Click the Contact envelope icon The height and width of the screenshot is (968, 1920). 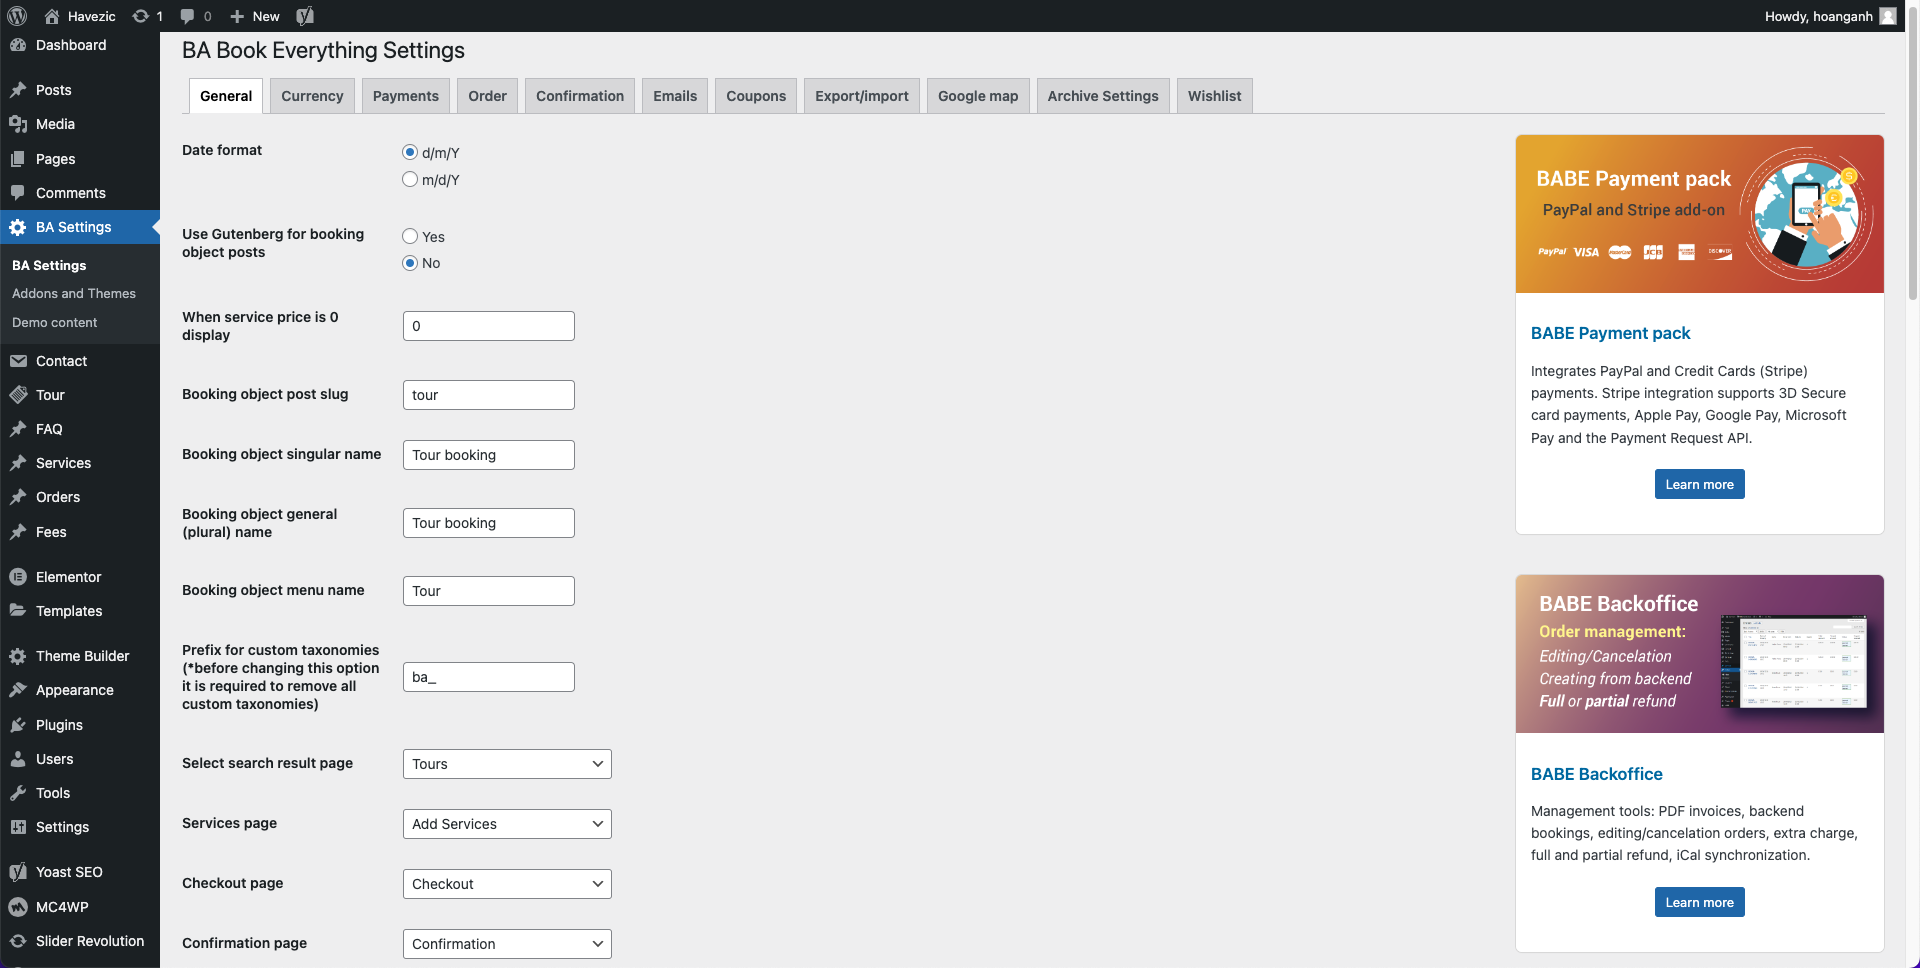click(18, 361)
